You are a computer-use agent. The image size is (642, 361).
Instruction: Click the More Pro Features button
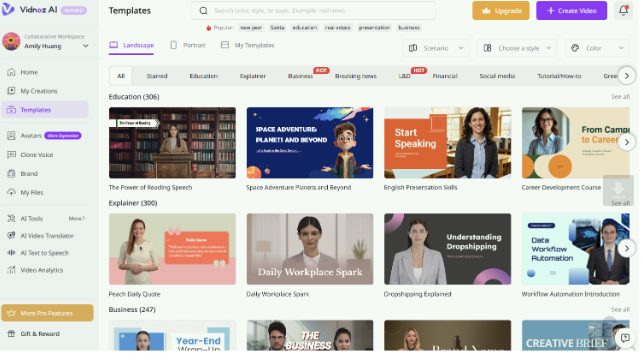pyautogui.click(x=47, y=314)
